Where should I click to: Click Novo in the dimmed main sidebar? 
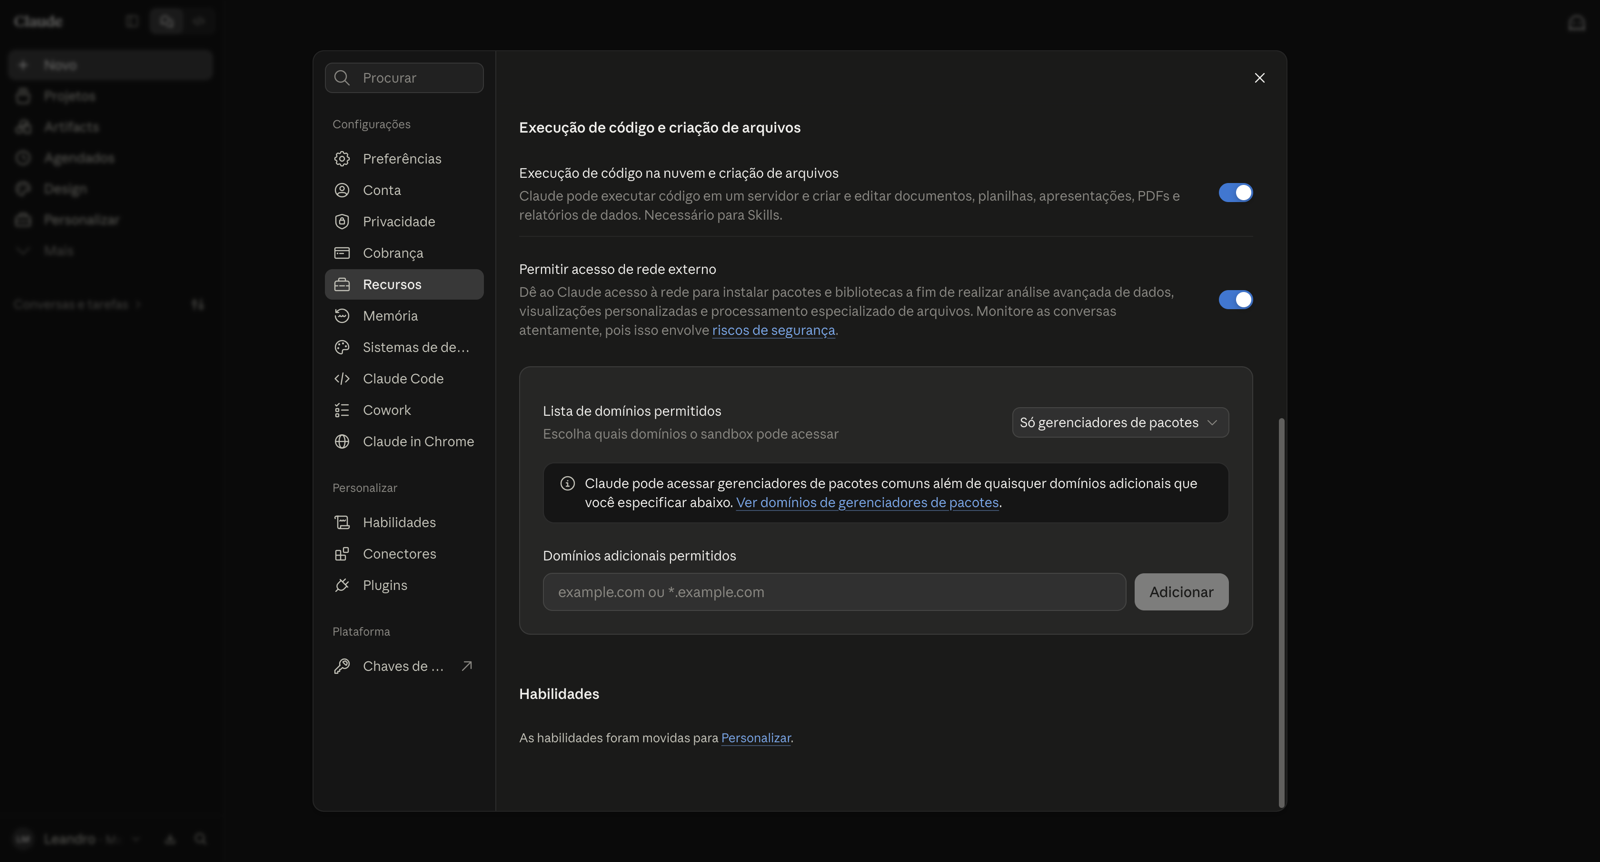(110, 65)
